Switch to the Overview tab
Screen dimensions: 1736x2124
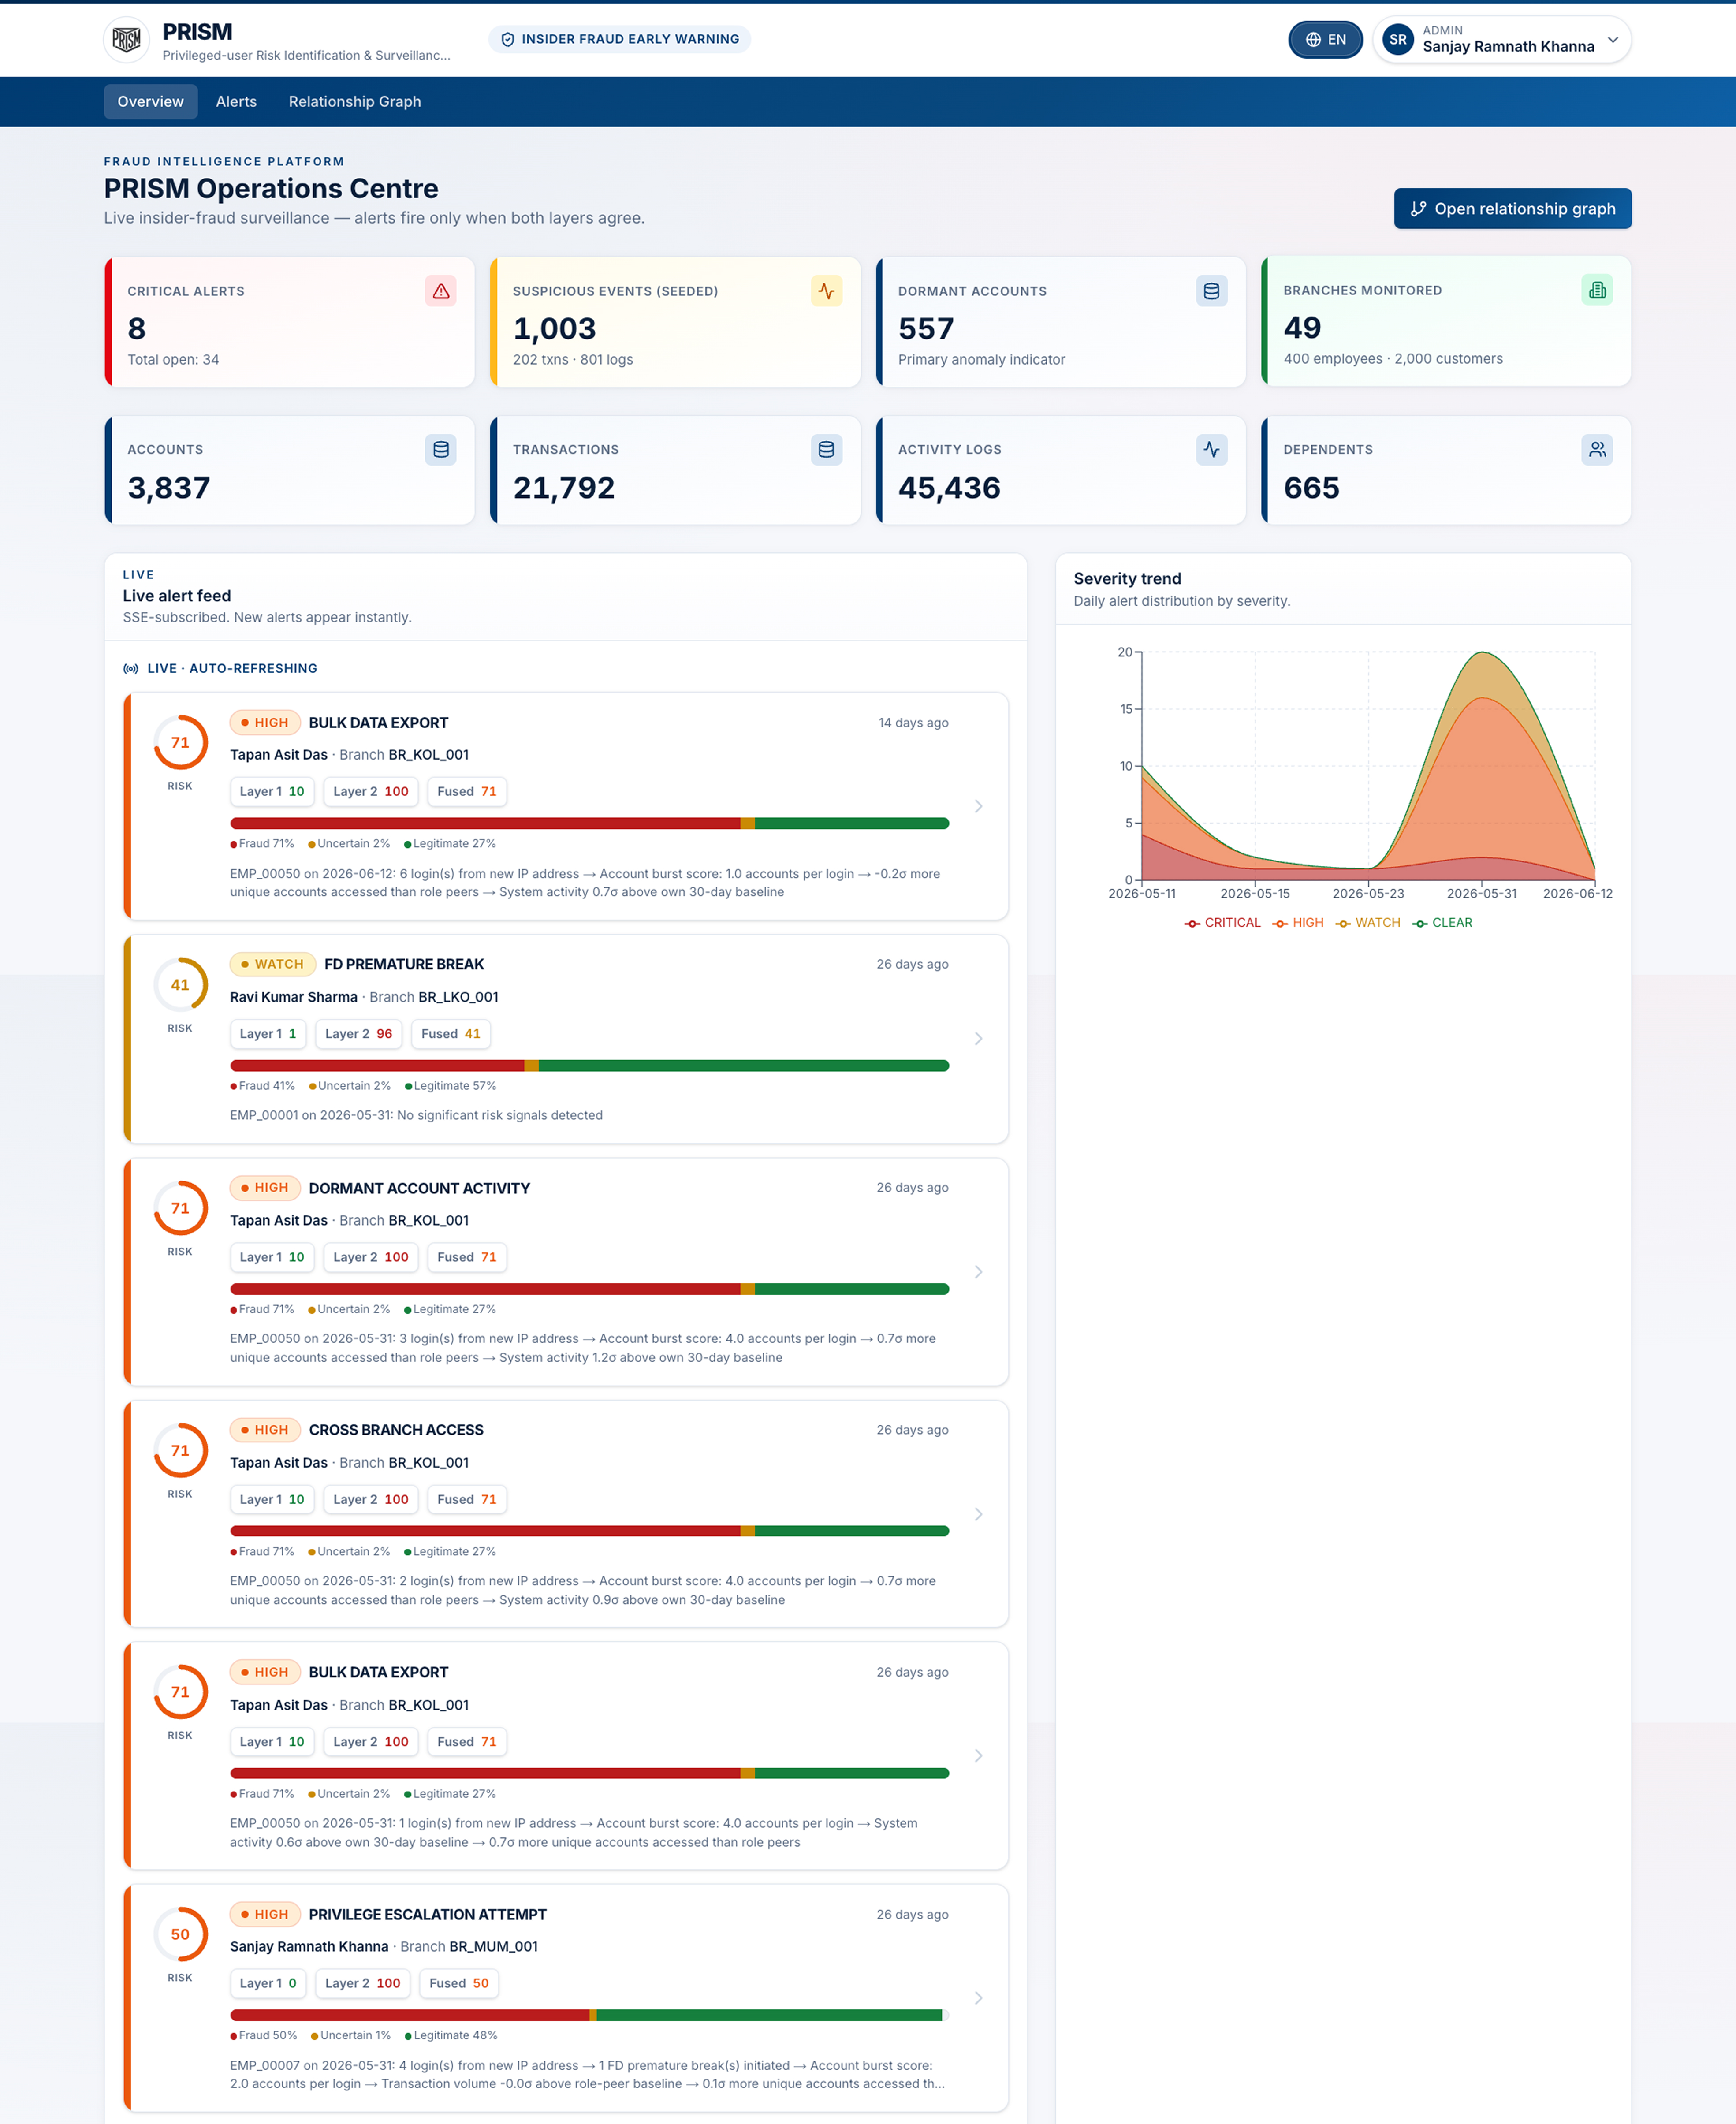coord(151,101)
